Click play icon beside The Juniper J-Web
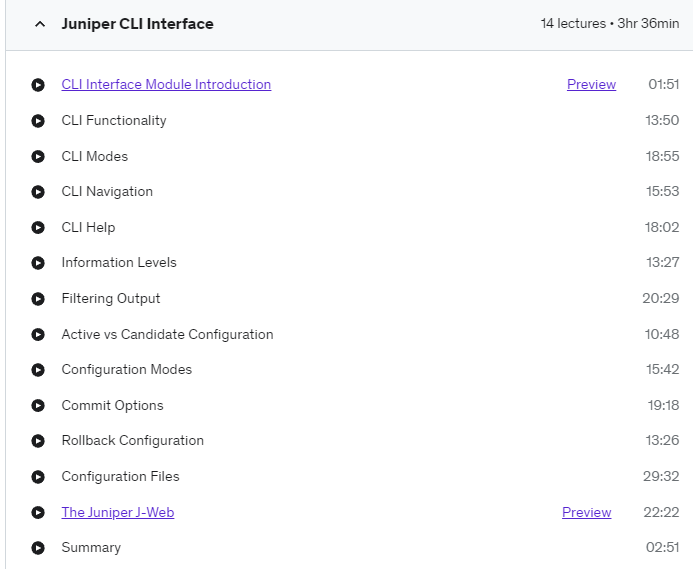 point(38,513)
